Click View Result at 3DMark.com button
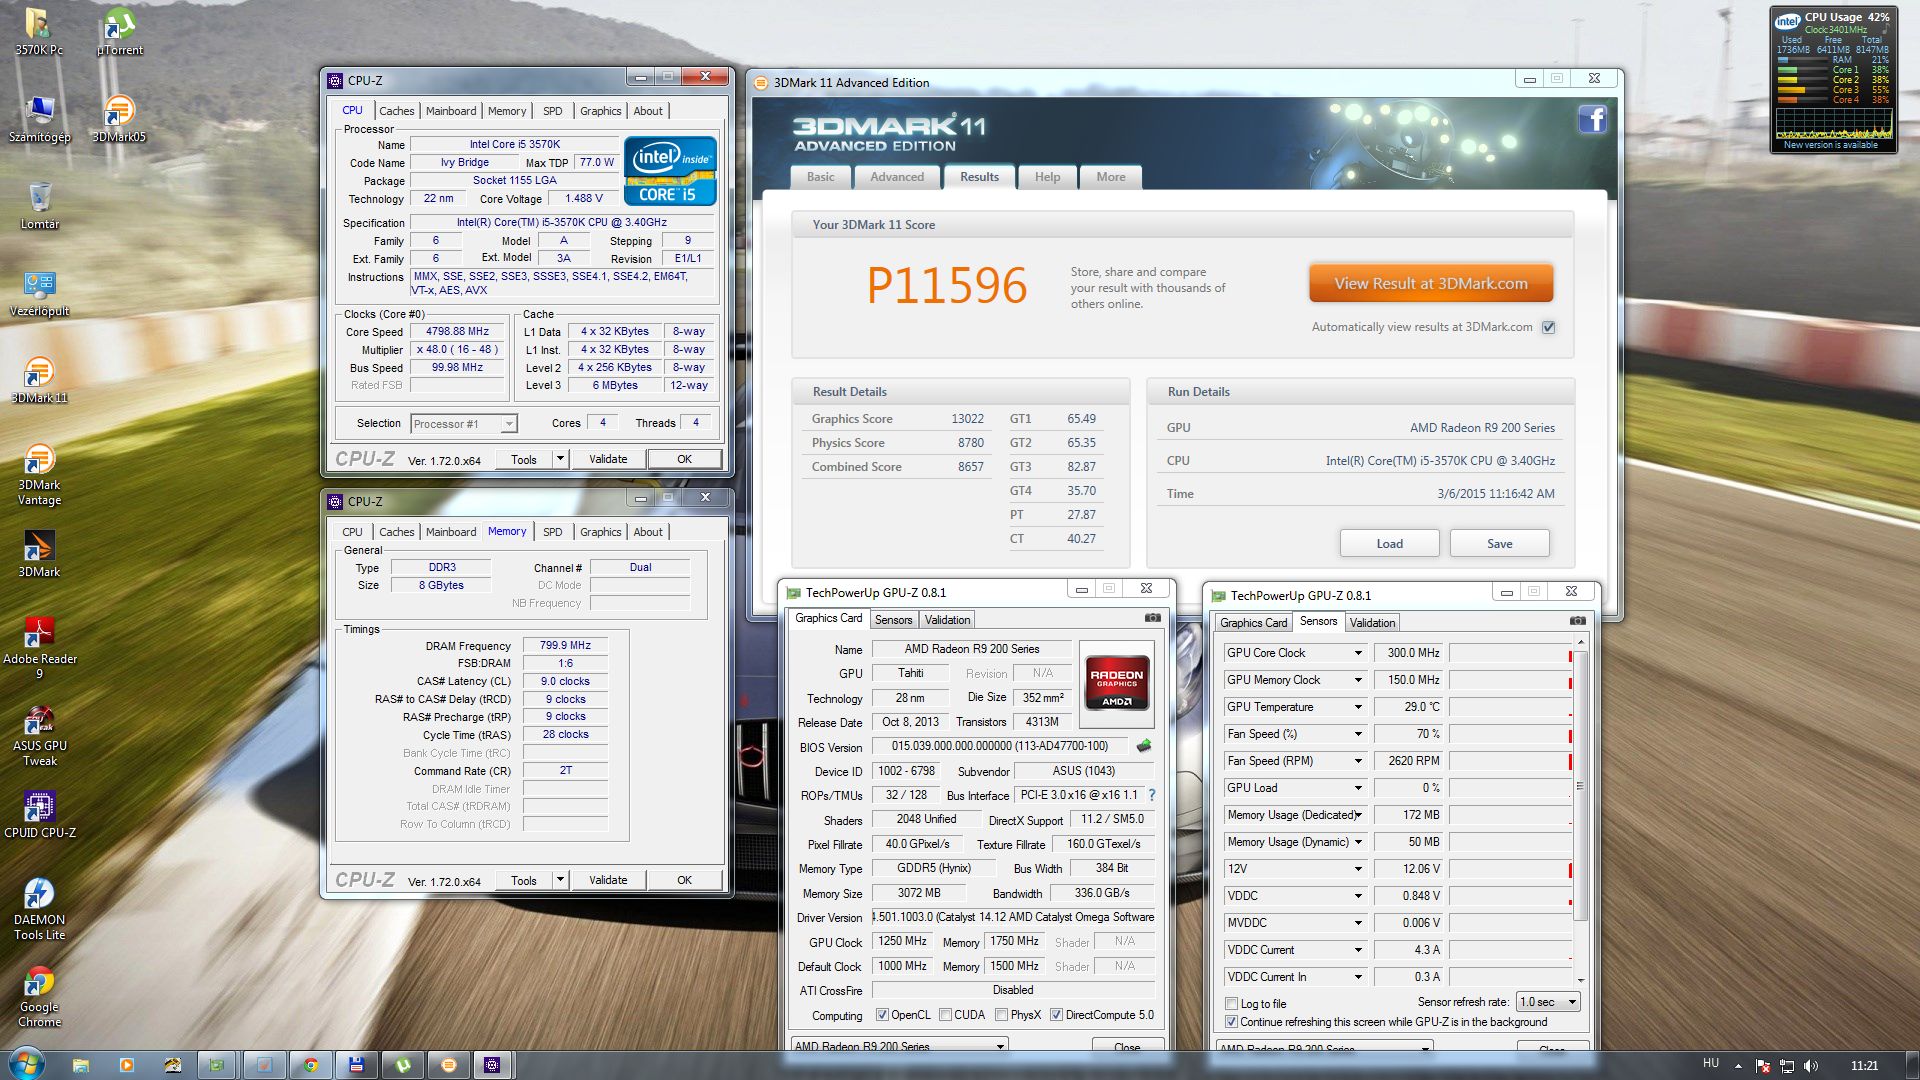 pyautogui.click(x=1430, y=284)
